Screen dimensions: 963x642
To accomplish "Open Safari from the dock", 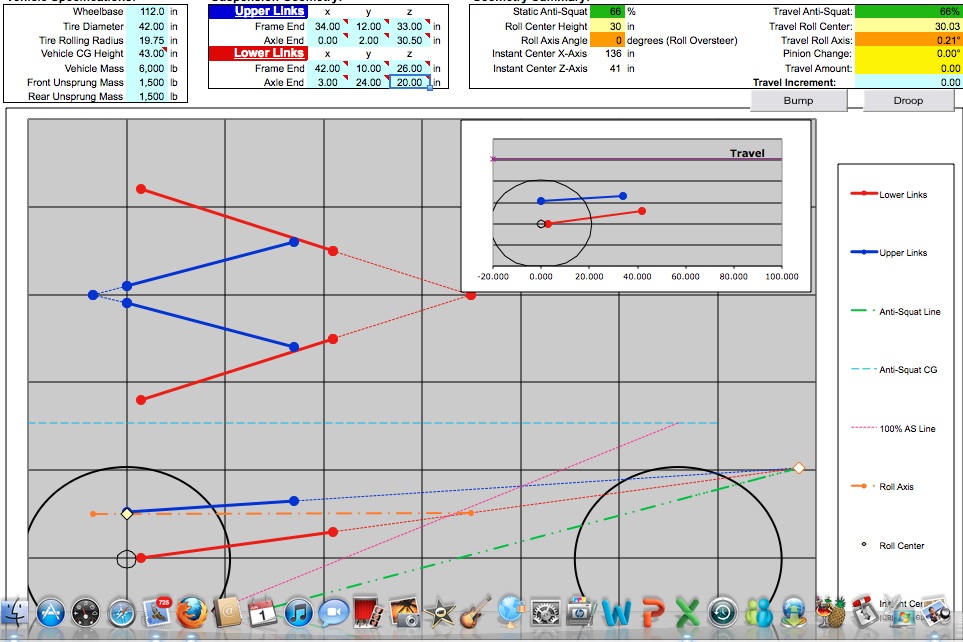I will [121, 611].
